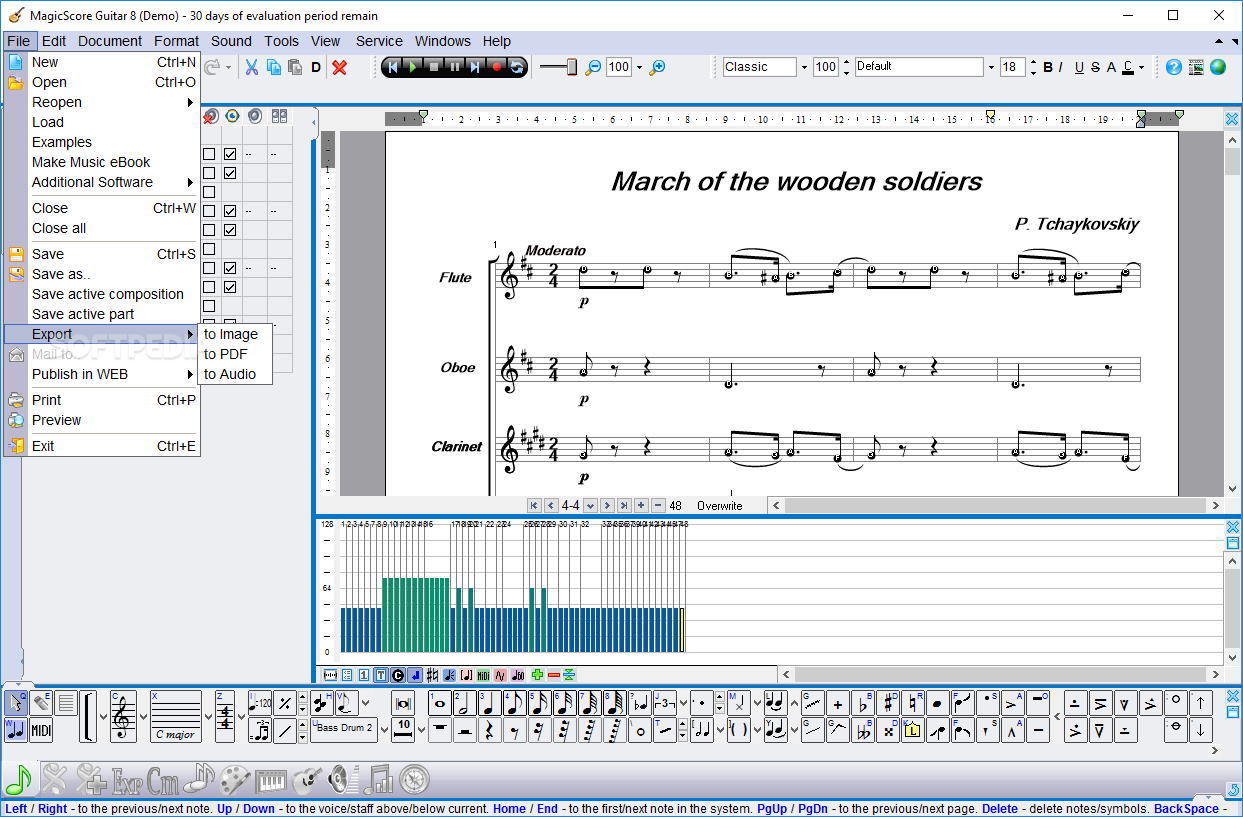Expand the Publish in WEB submenu
The image size is (1243, 817).
point(101,374)
